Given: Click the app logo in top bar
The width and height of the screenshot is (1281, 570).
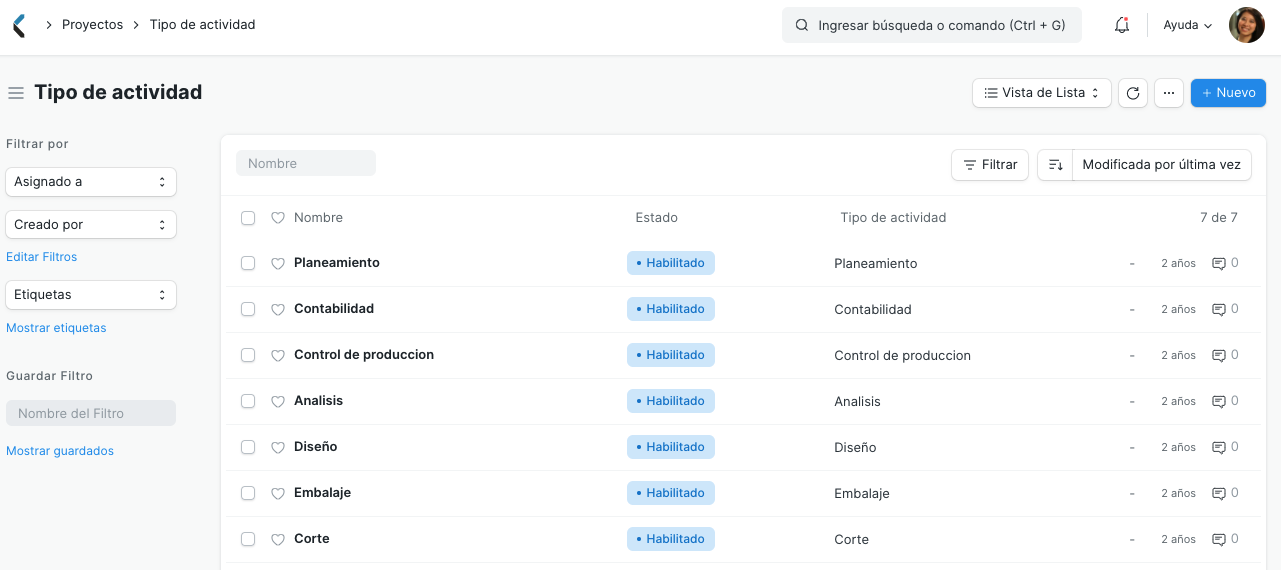Looking at the screenshot, I should pos(19,26).
